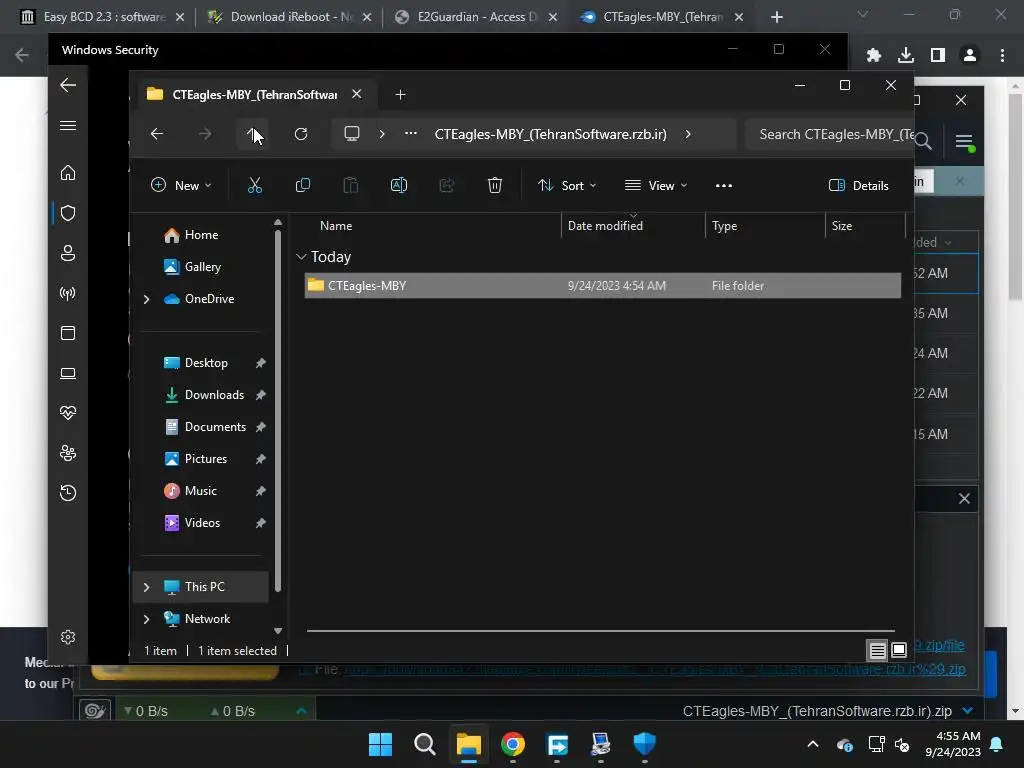Open Chrome downloads icon

coord(906,55)
